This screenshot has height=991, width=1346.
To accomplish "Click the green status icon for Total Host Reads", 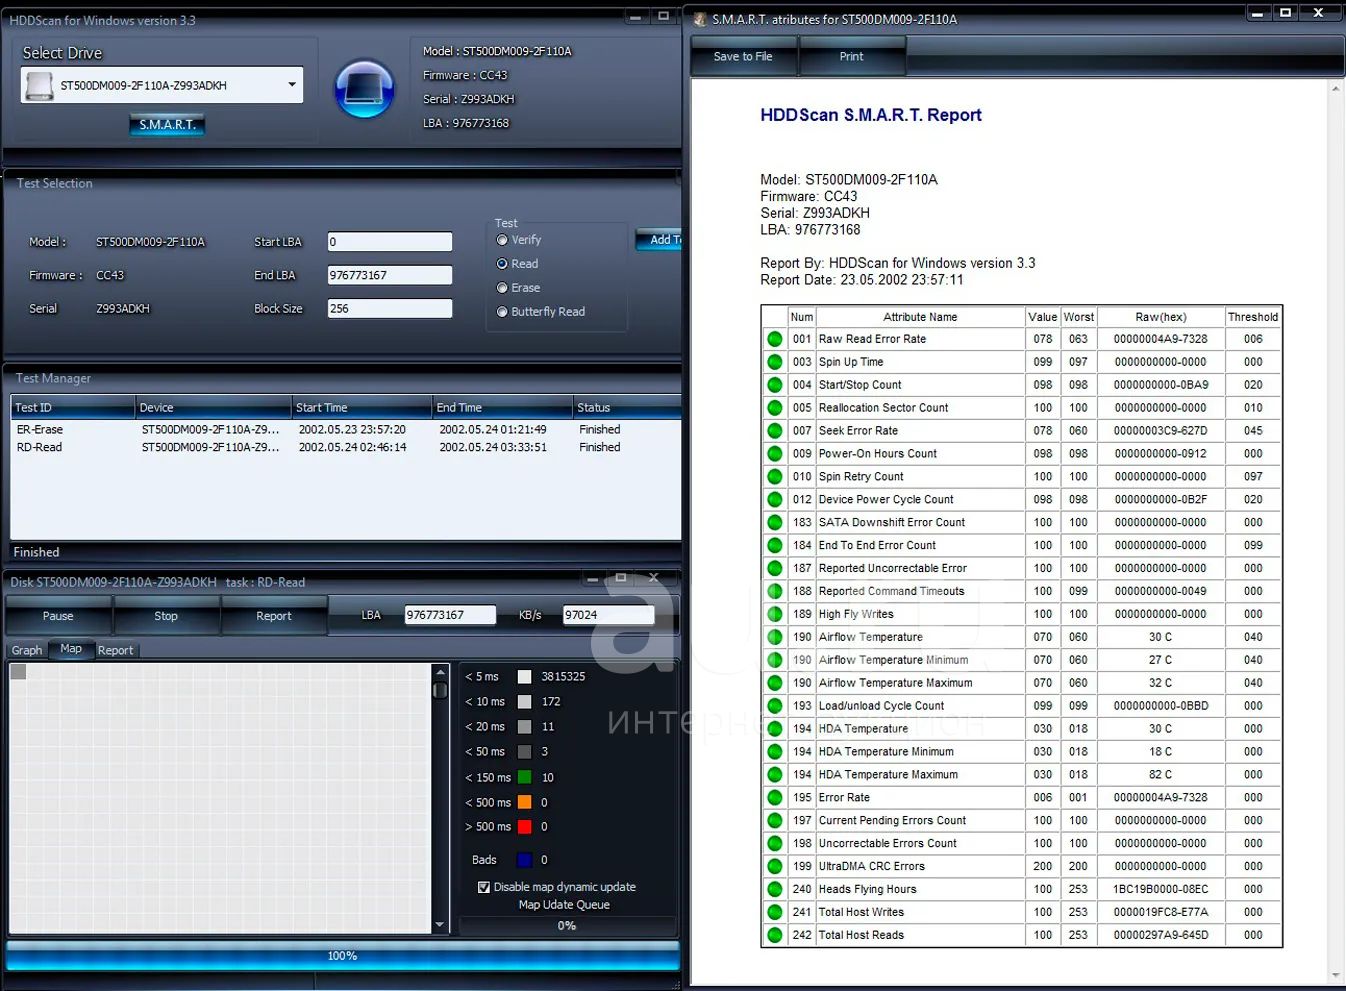I will click(775, 935).
